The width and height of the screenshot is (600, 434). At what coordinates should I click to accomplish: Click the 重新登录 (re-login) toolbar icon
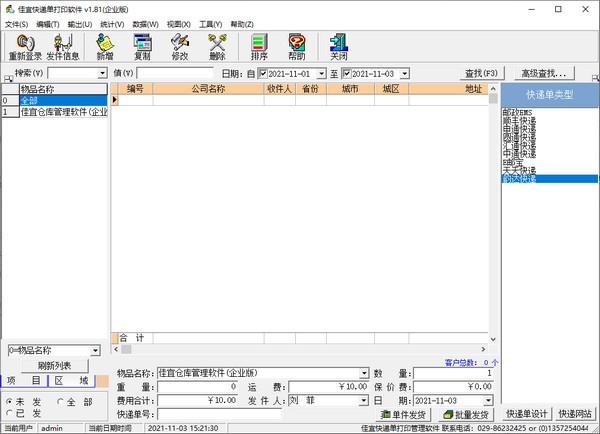tap(24, 47)
